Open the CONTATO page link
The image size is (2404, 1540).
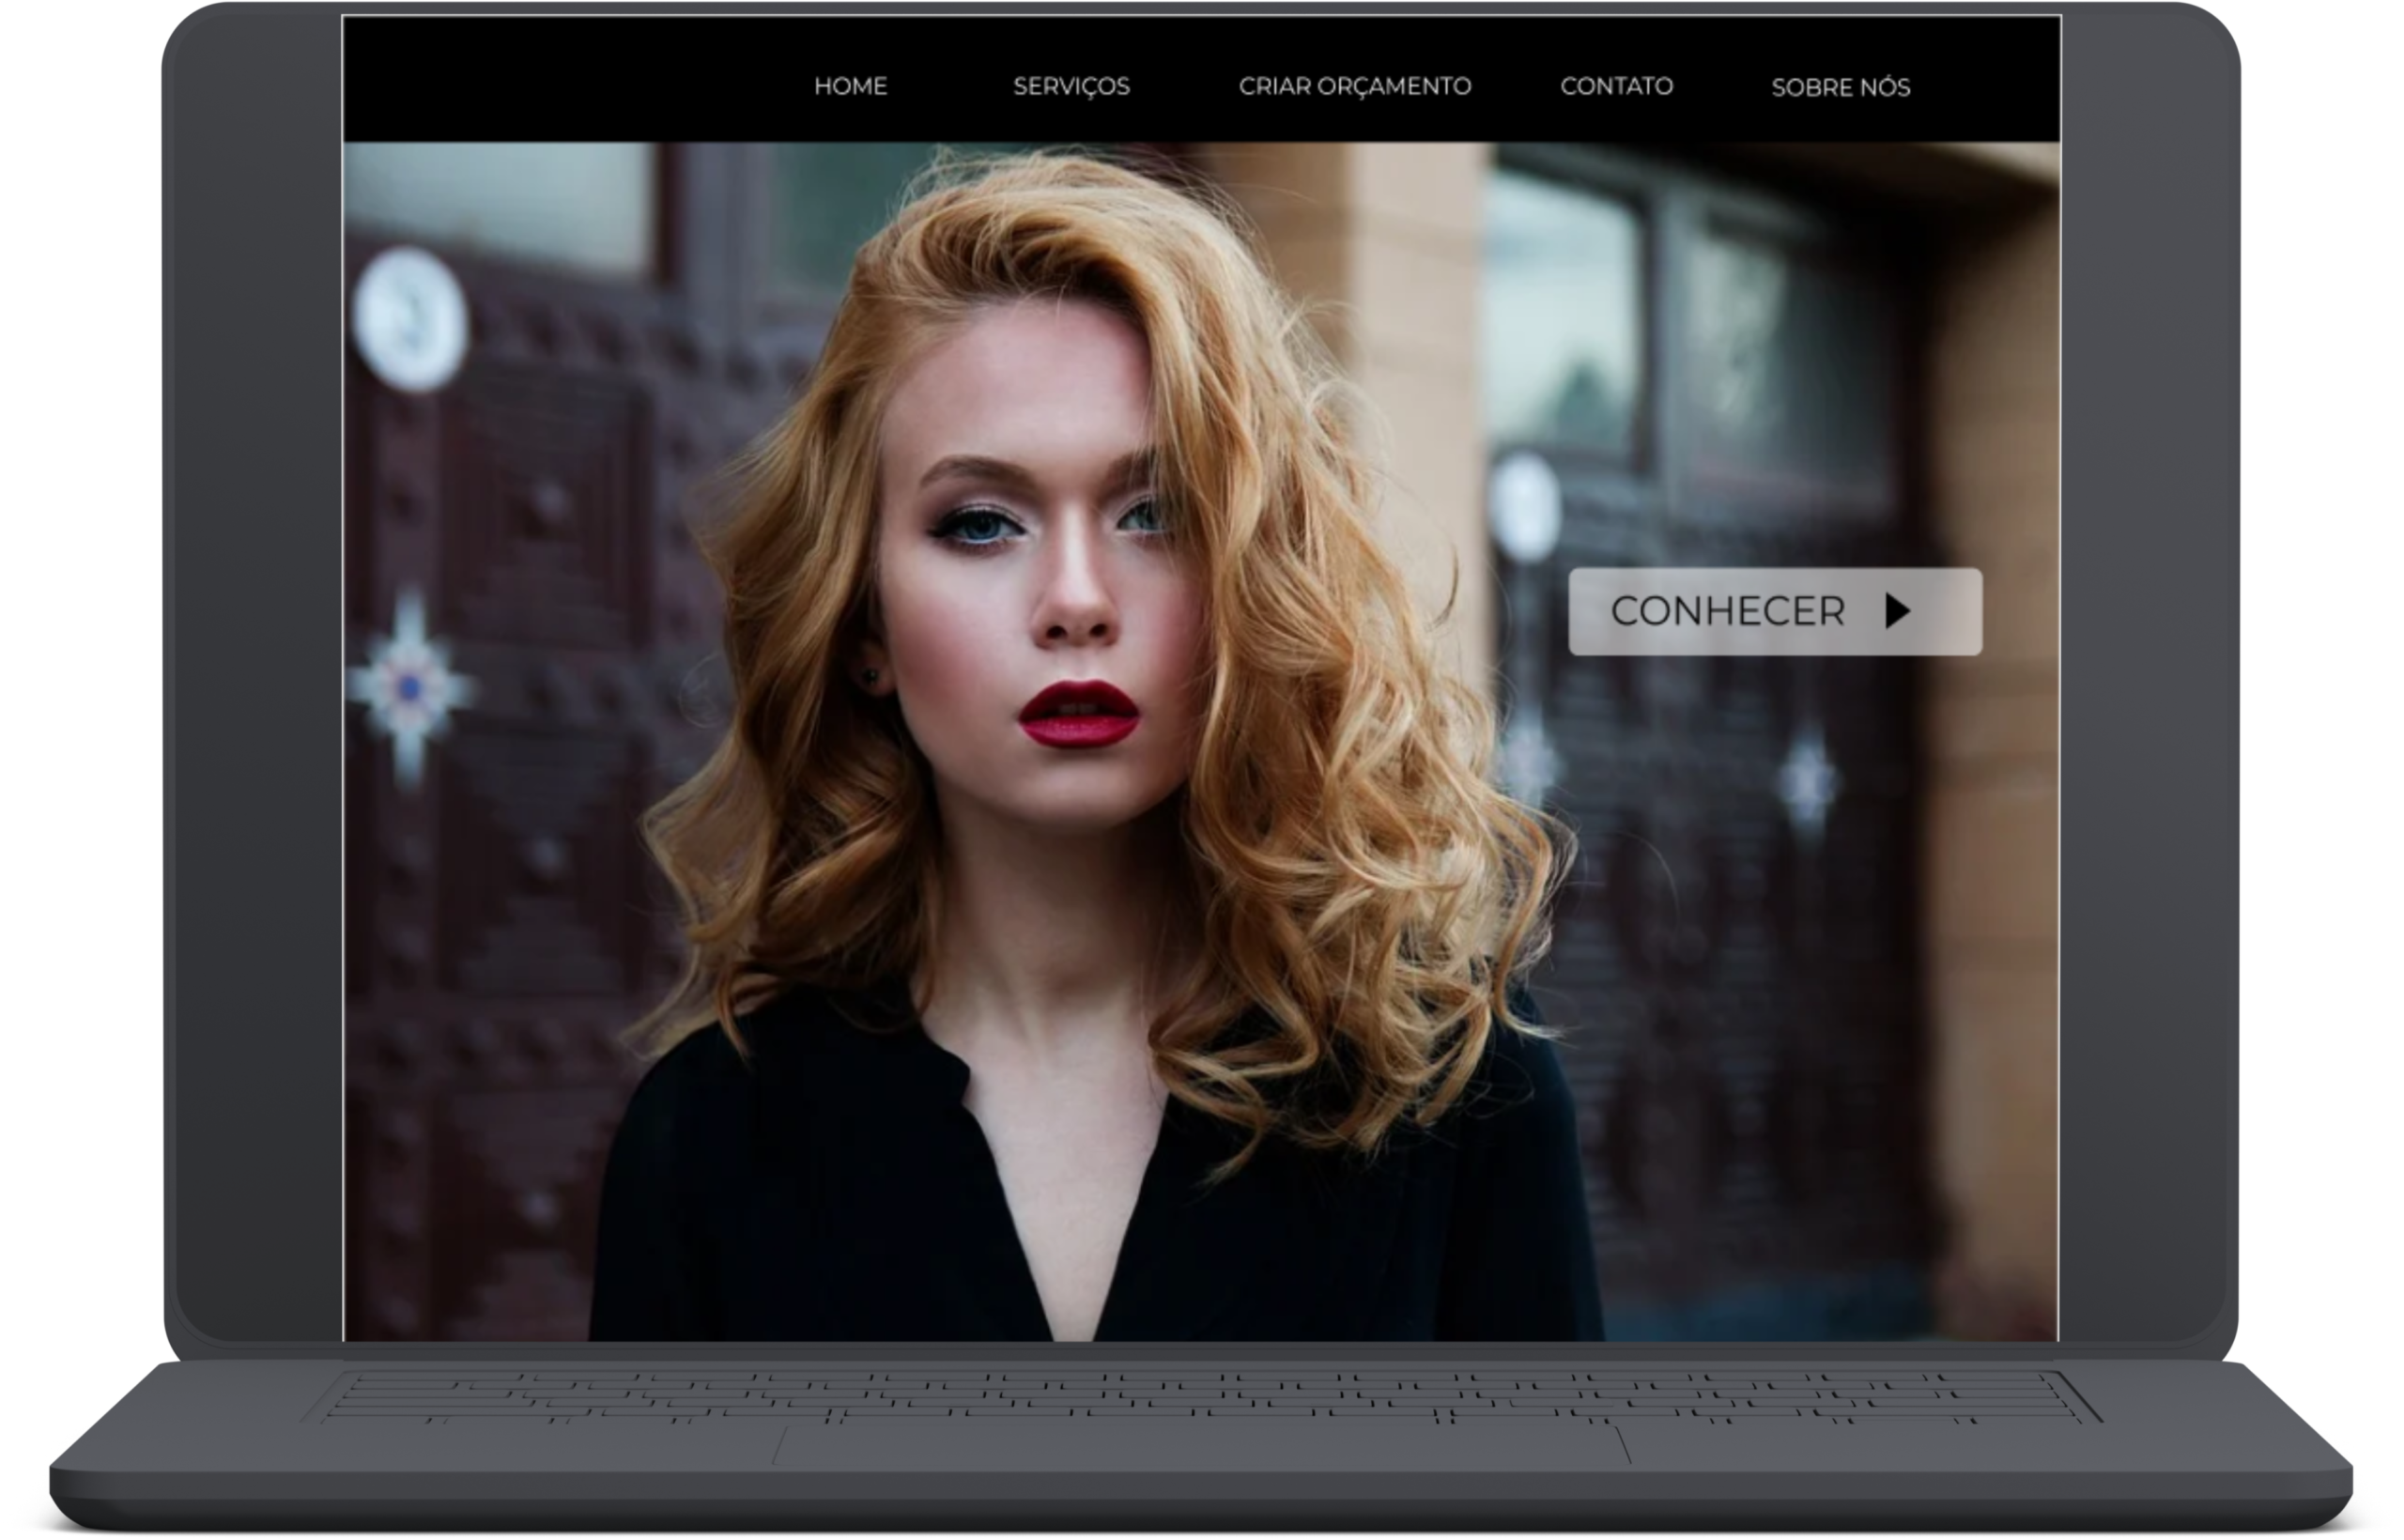click(1616, 86)
